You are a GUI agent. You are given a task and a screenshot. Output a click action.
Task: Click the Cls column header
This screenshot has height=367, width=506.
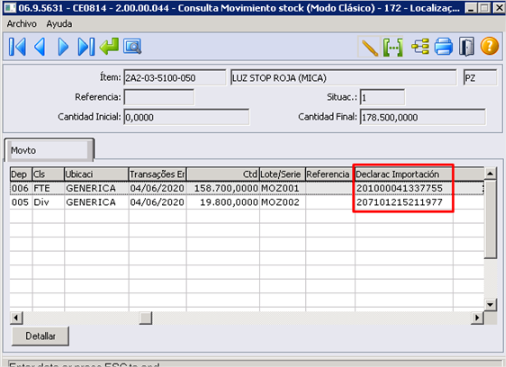pos(48,174)
